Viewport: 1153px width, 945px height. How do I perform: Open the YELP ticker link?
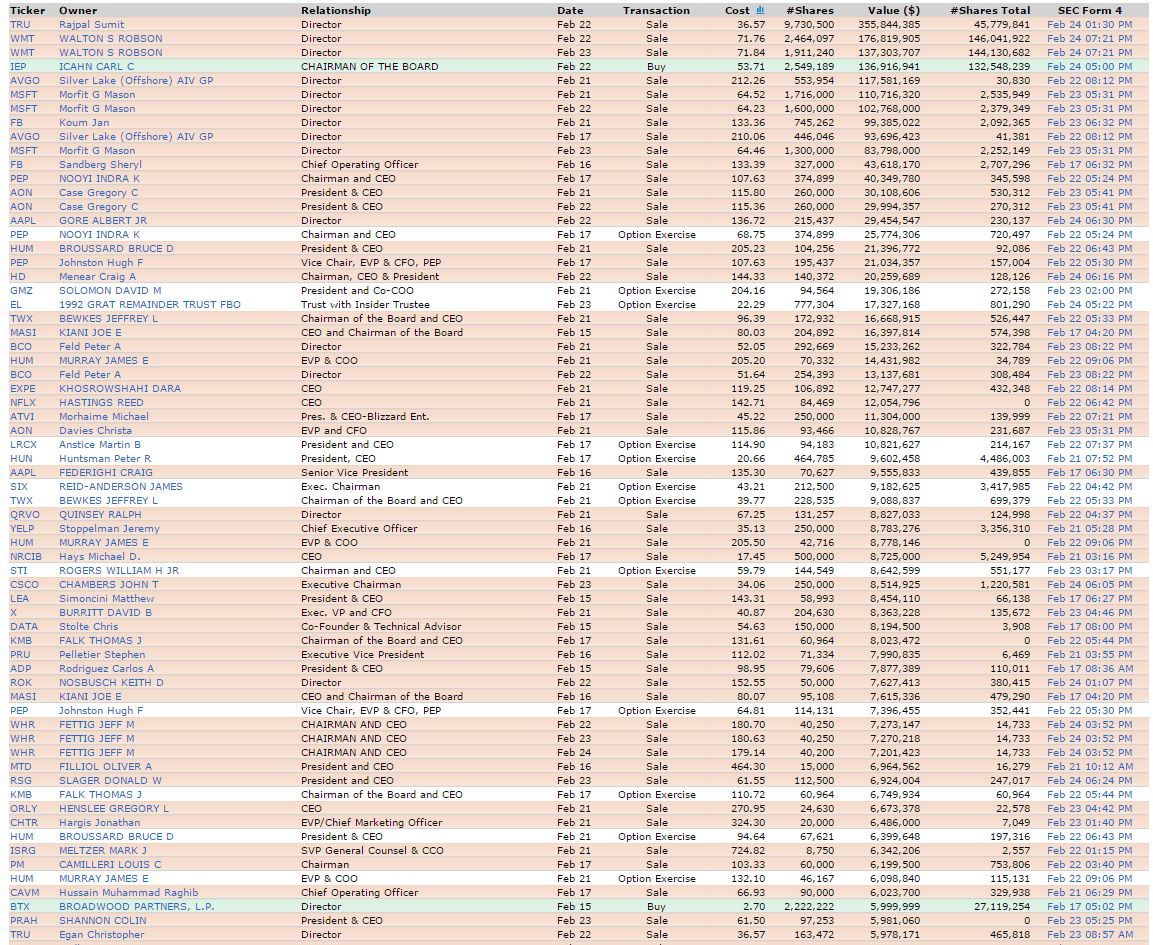22,529
